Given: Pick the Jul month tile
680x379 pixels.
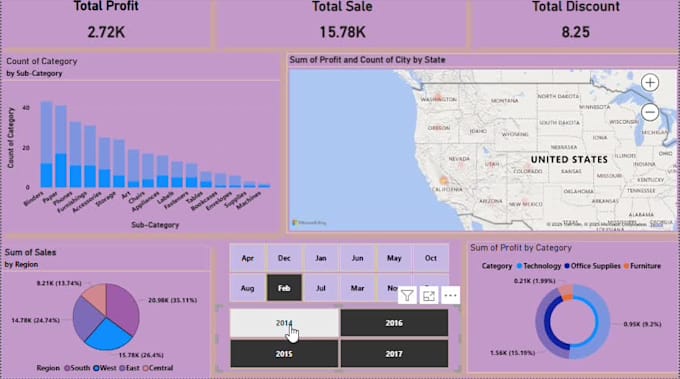Looking at the screenshot, I should tap(321, 288).
